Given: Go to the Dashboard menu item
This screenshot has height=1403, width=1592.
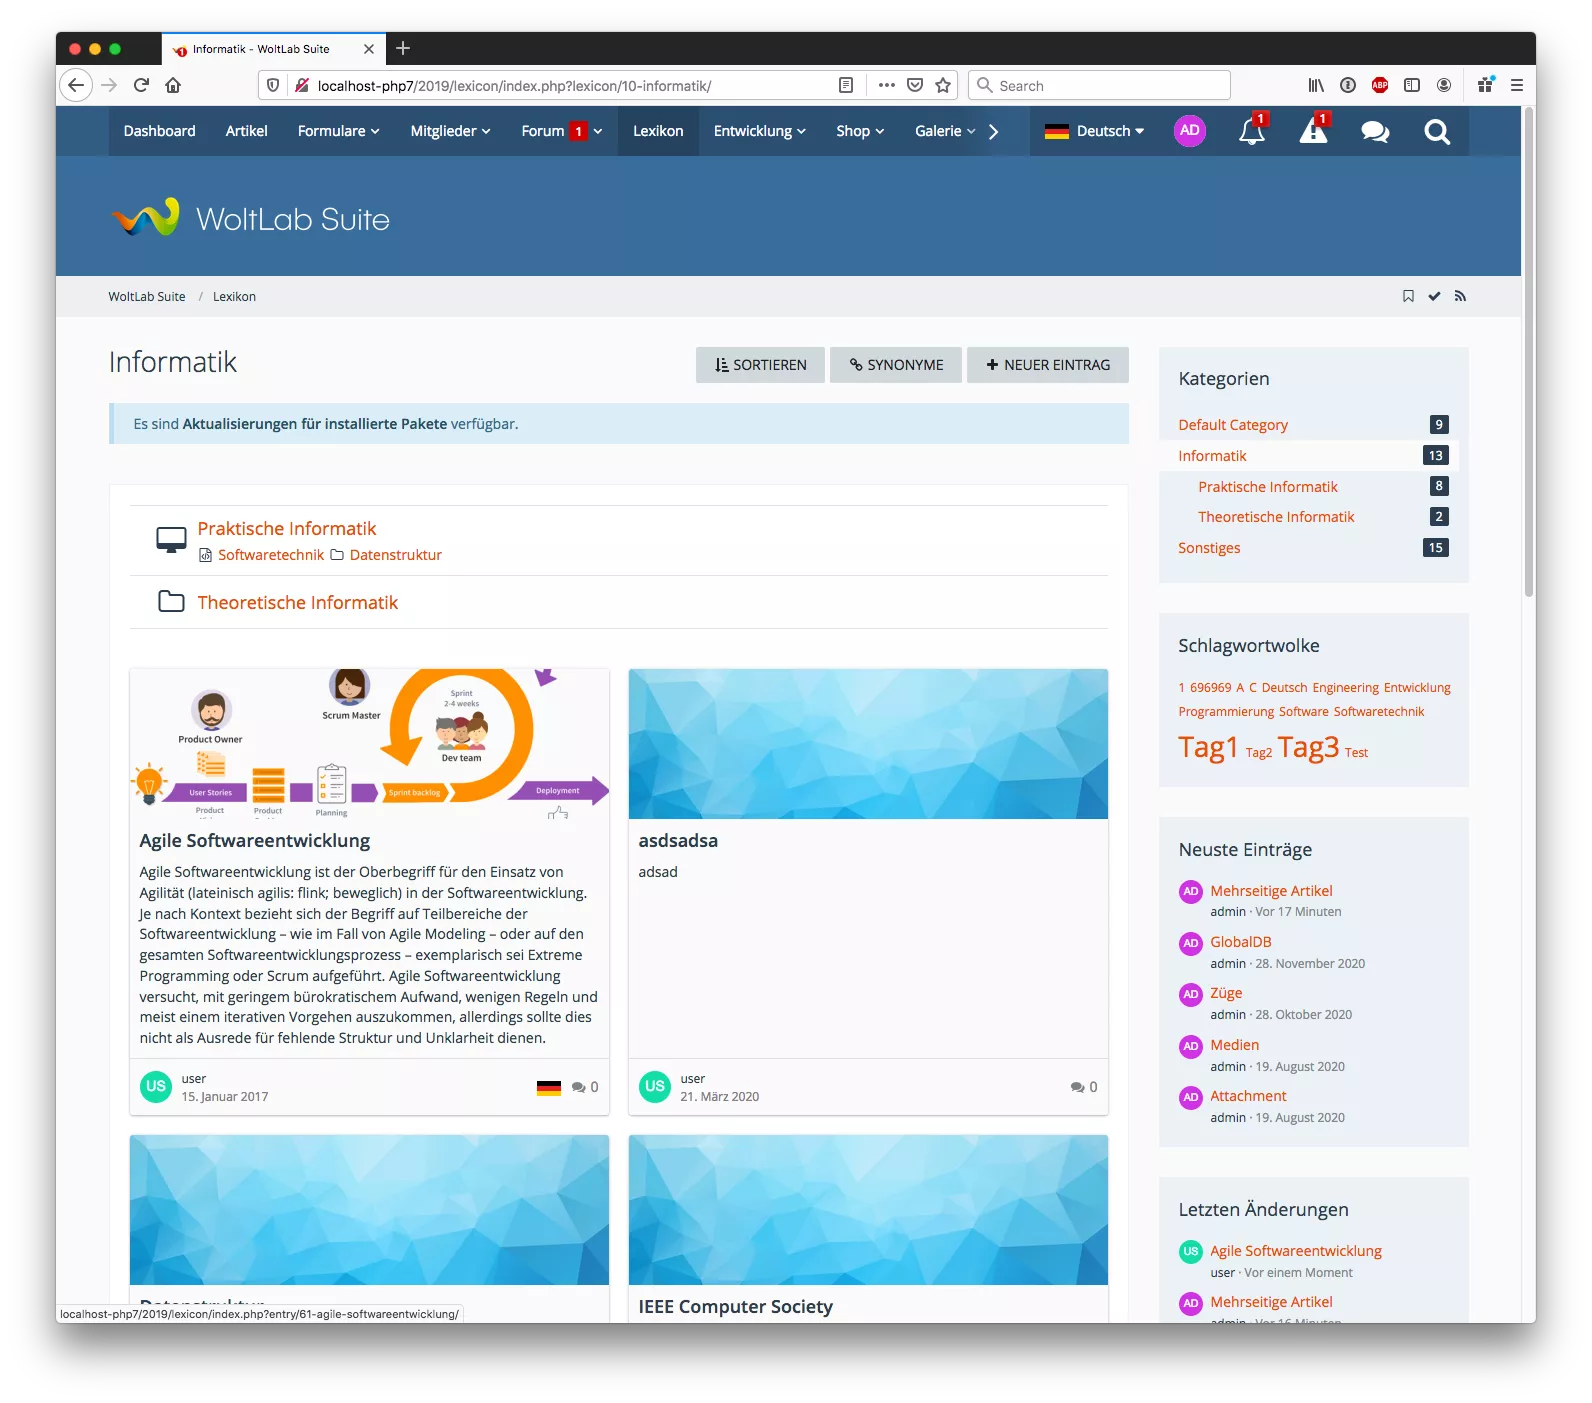Looking at the screenshot, I should (159, 131).
